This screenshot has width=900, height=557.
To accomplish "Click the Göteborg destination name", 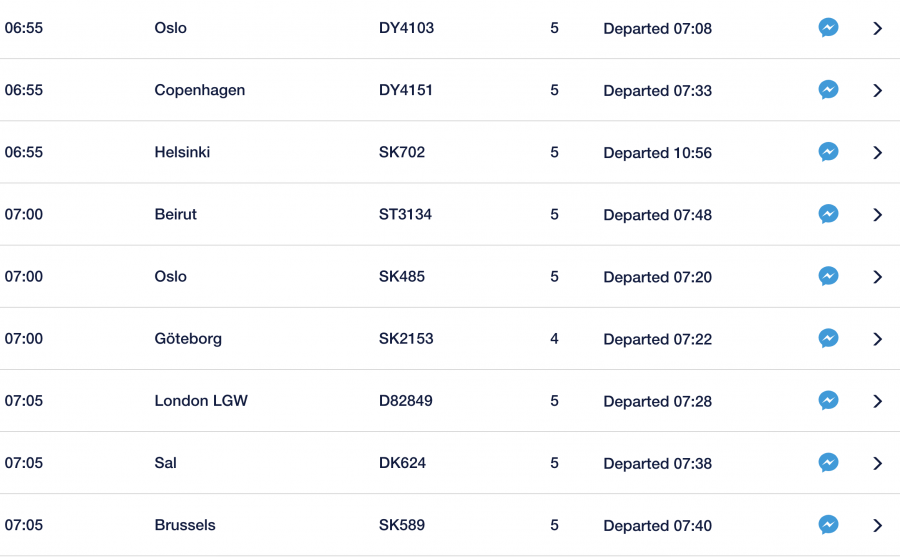I will pyautogui.click(x=188, y=339).
